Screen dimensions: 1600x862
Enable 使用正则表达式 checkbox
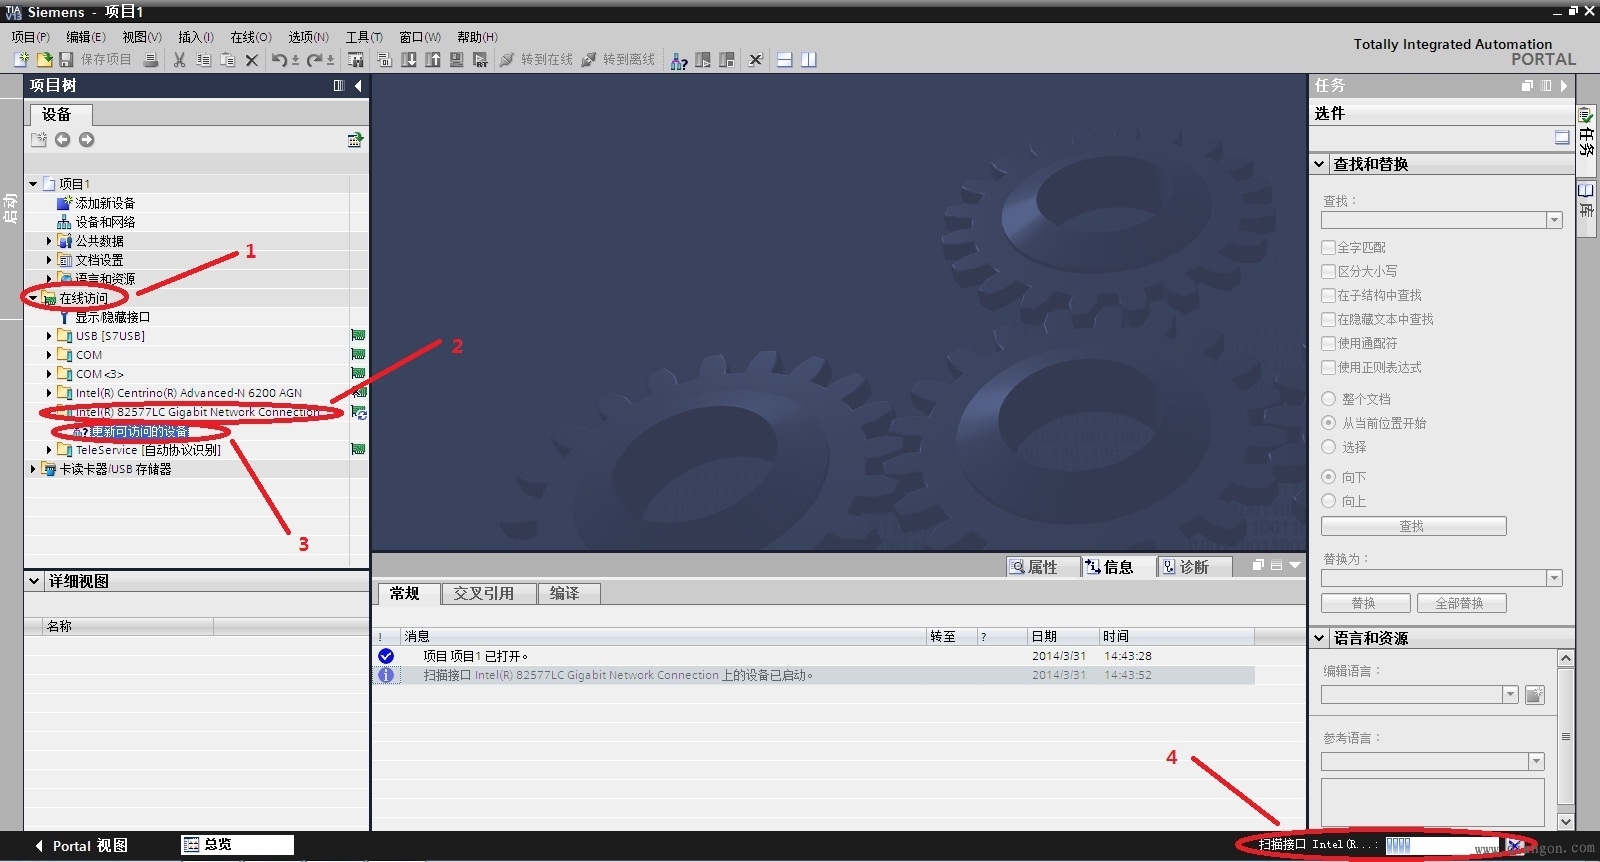[x=1329, y=367]
